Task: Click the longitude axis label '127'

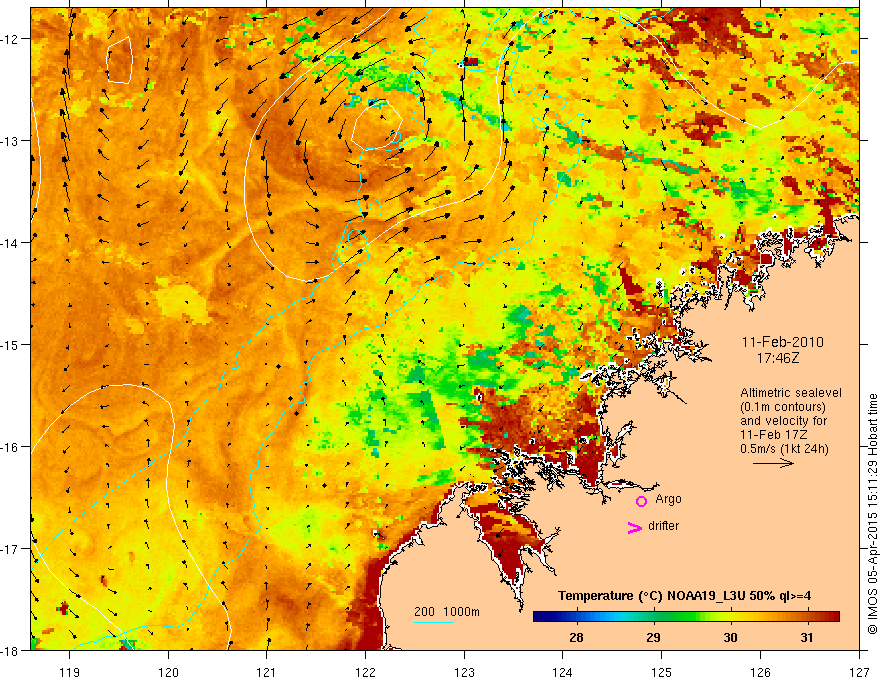Action: pos(859,672)
